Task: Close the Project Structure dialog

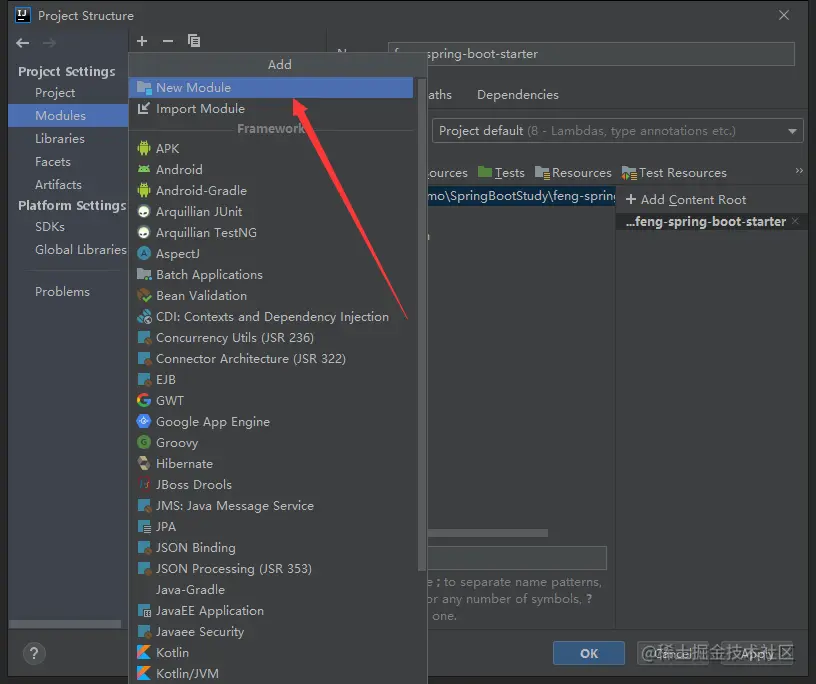Action: click(x=784, y=15)
